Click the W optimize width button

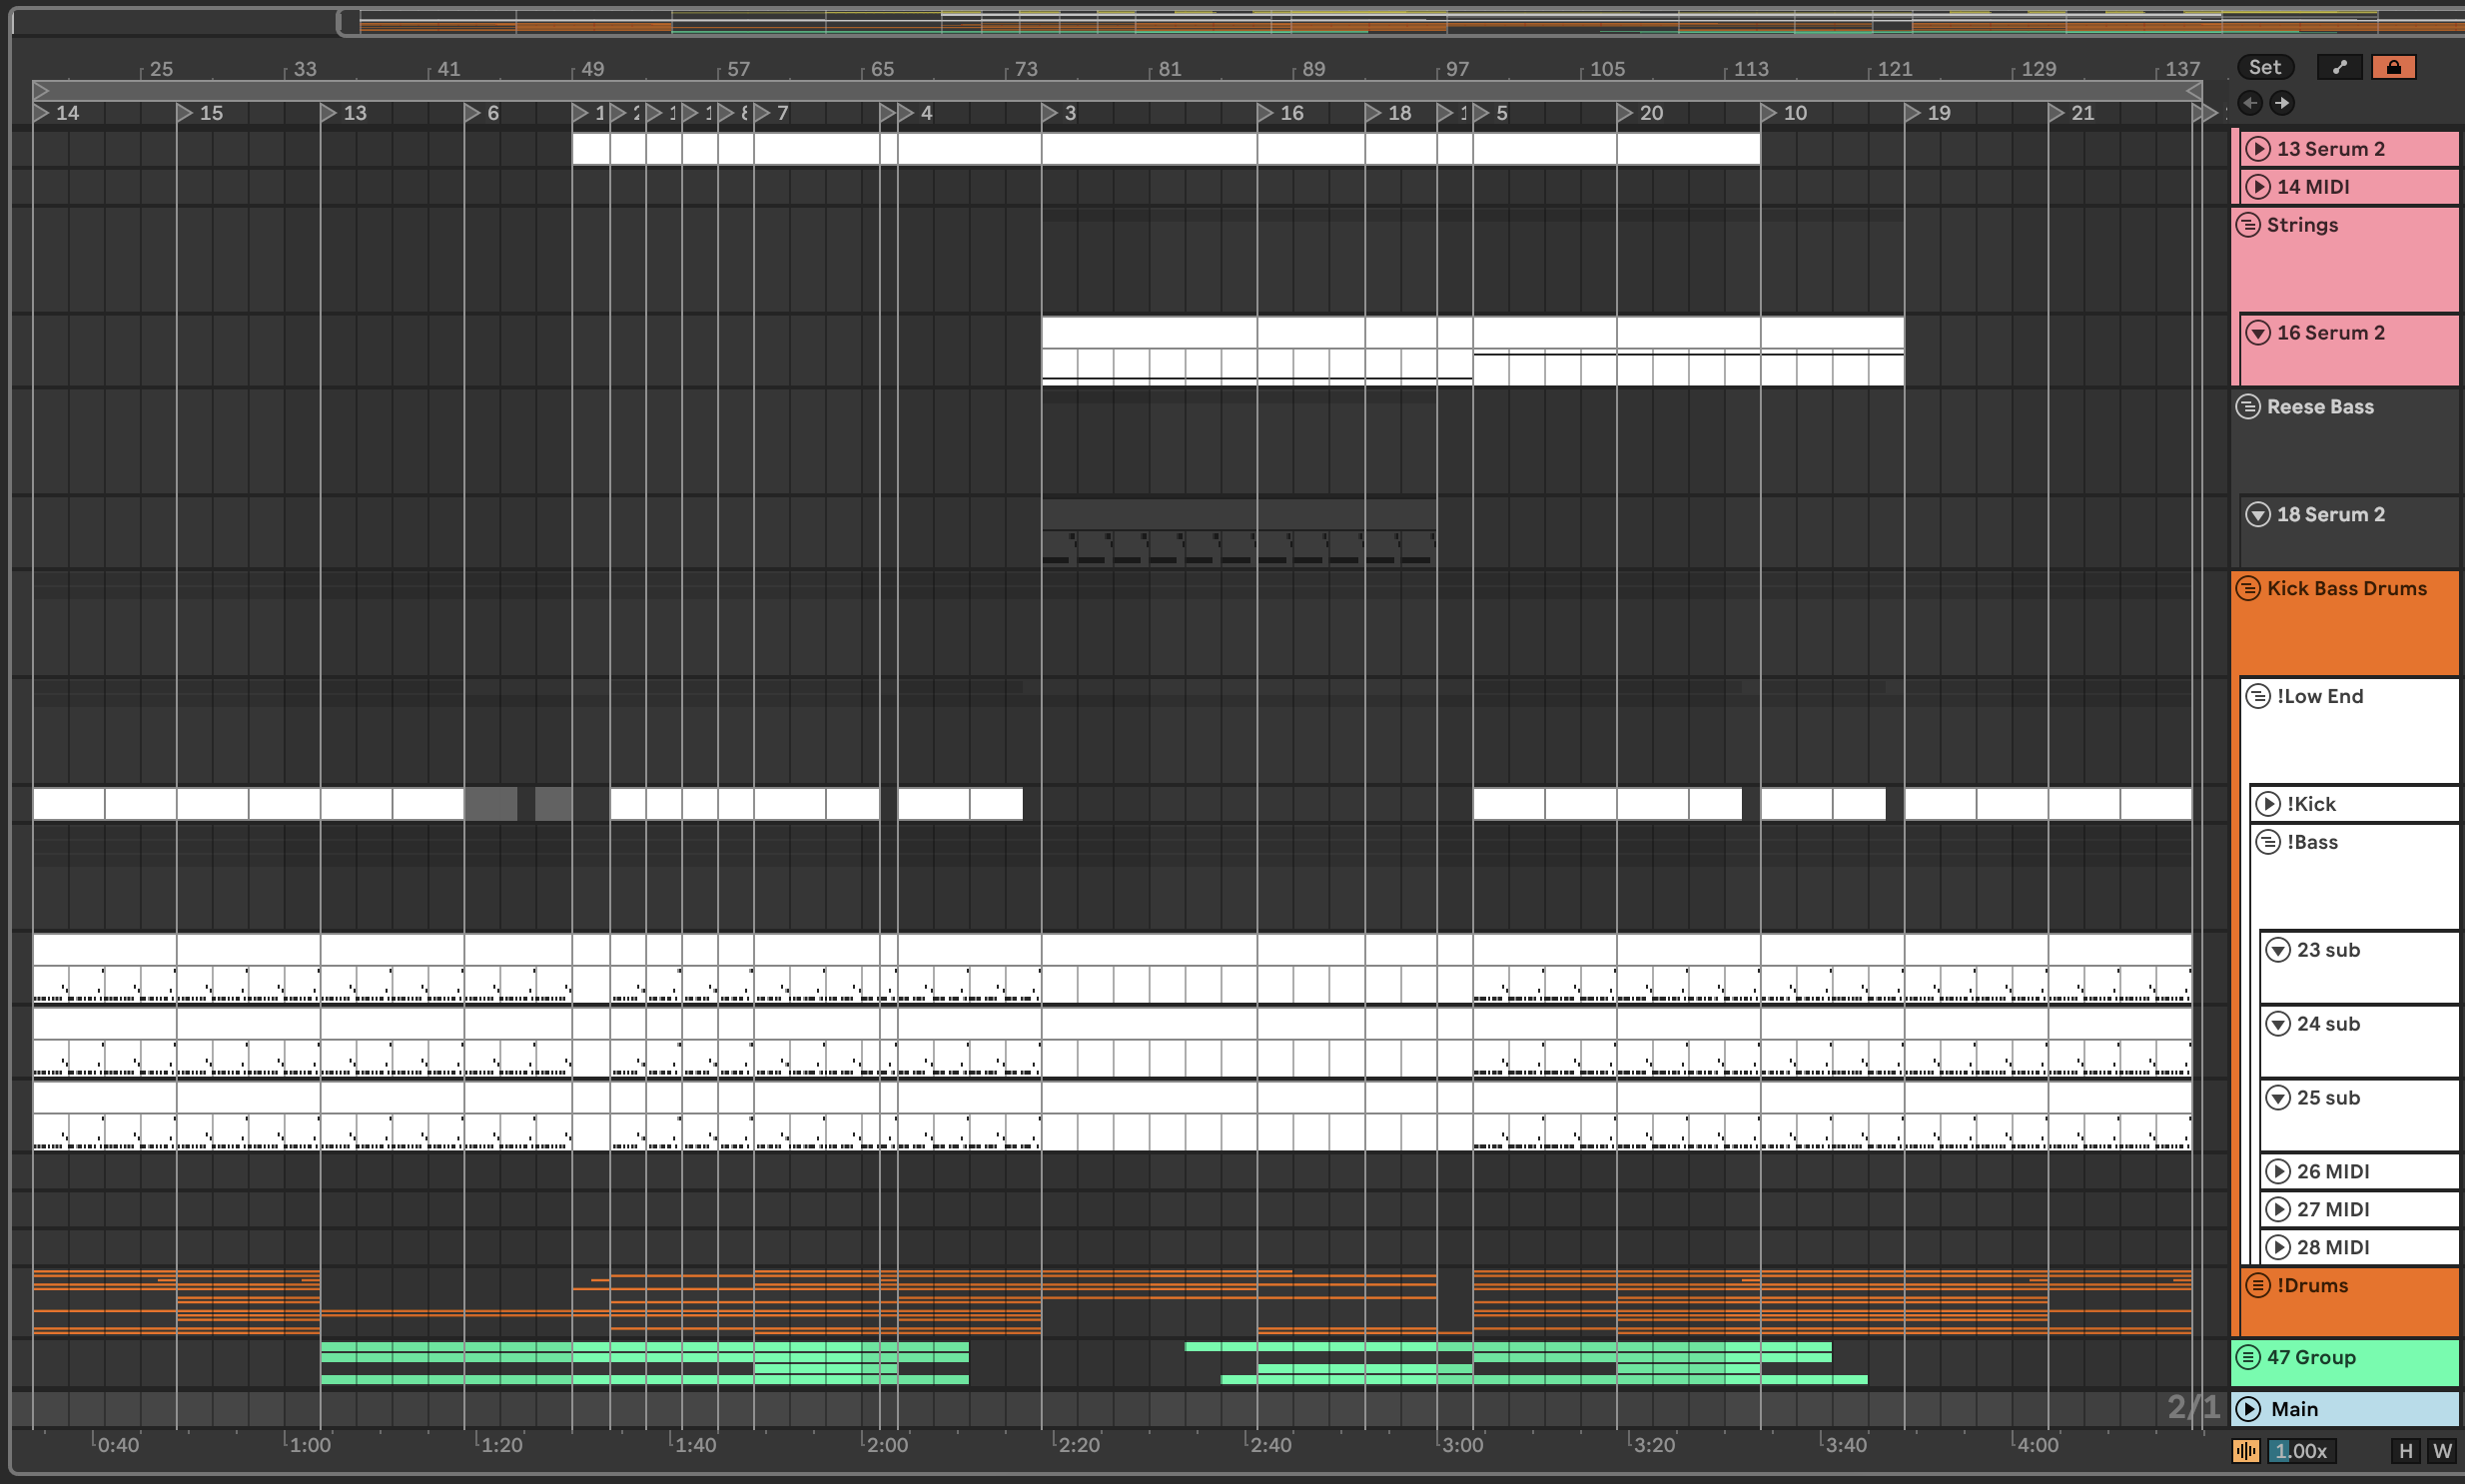tap(2442, 1451)
